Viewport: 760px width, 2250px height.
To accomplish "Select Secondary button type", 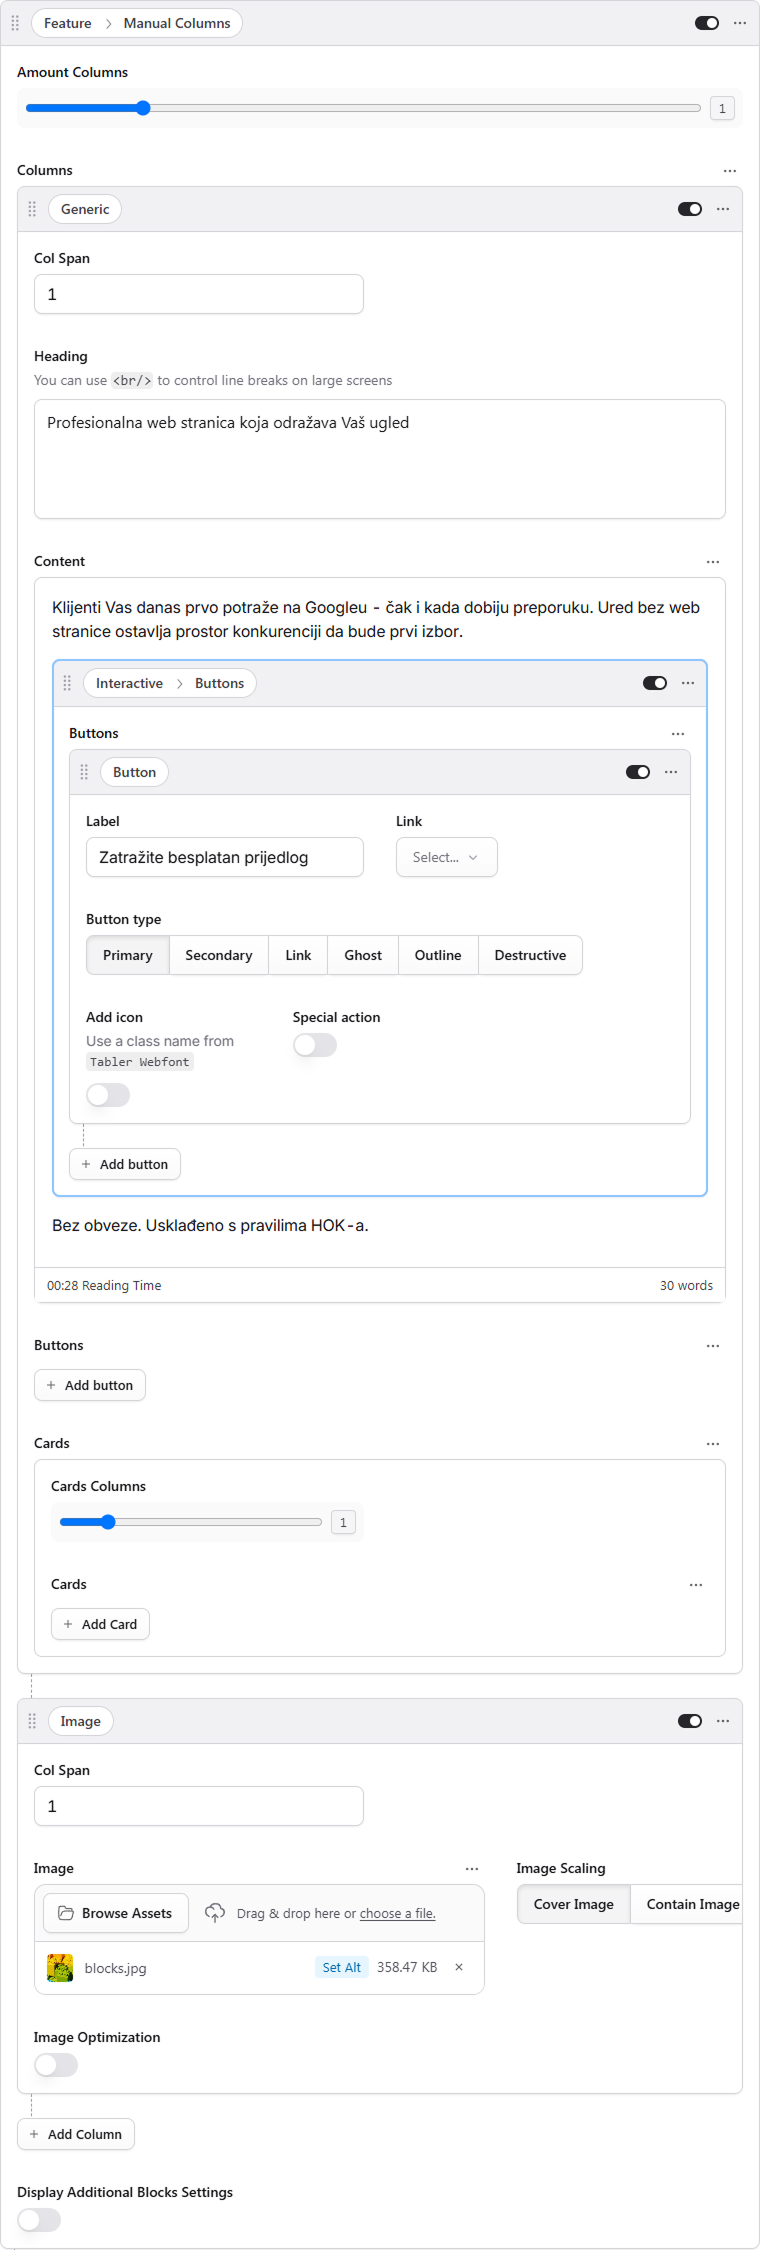I will 218,955.
